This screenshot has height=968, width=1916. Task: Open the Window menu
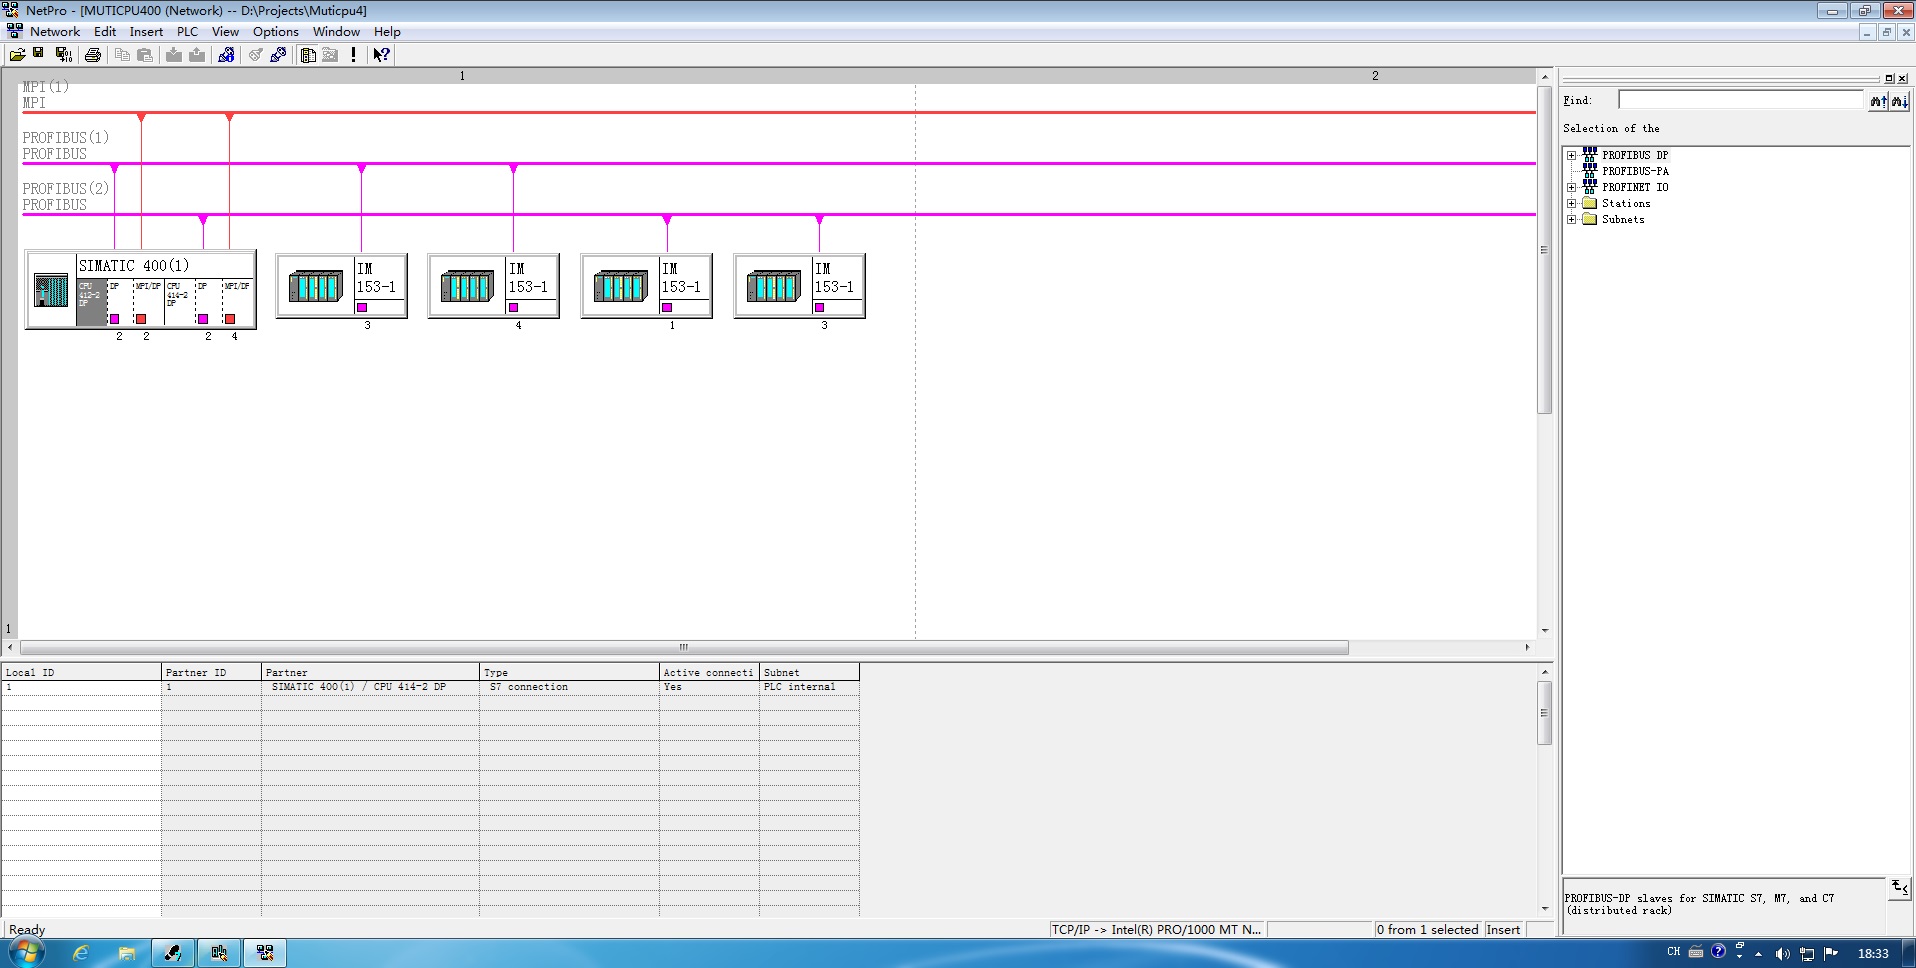(336, 32)
